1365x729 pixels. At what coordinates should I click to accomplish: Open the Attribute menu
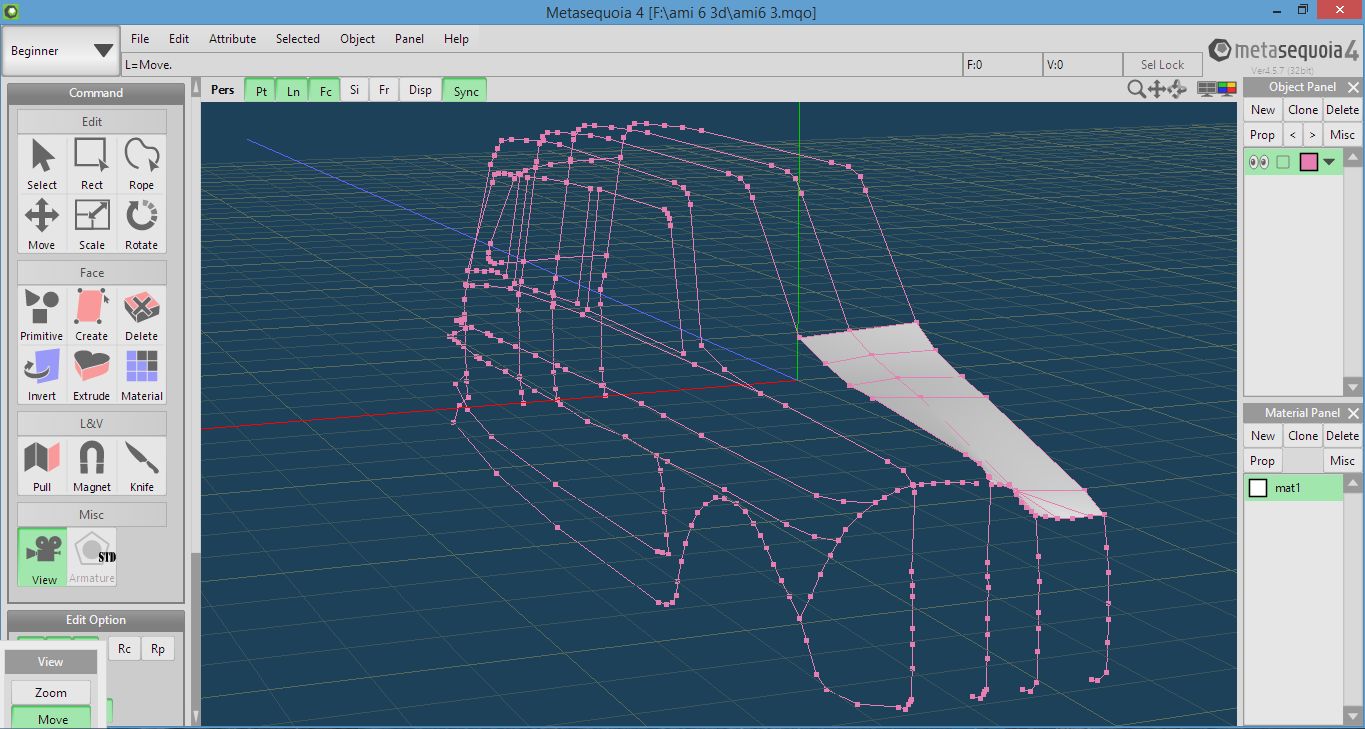coord(232,39)
